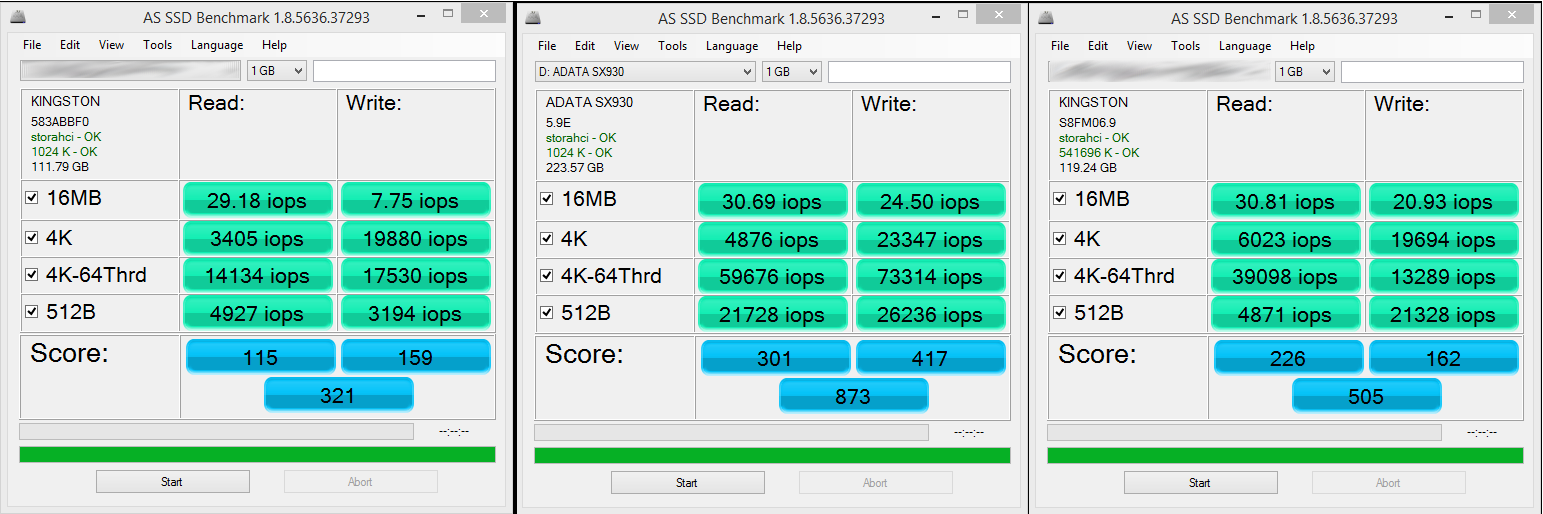Click the write score '162'

[x=1444, y=357]
